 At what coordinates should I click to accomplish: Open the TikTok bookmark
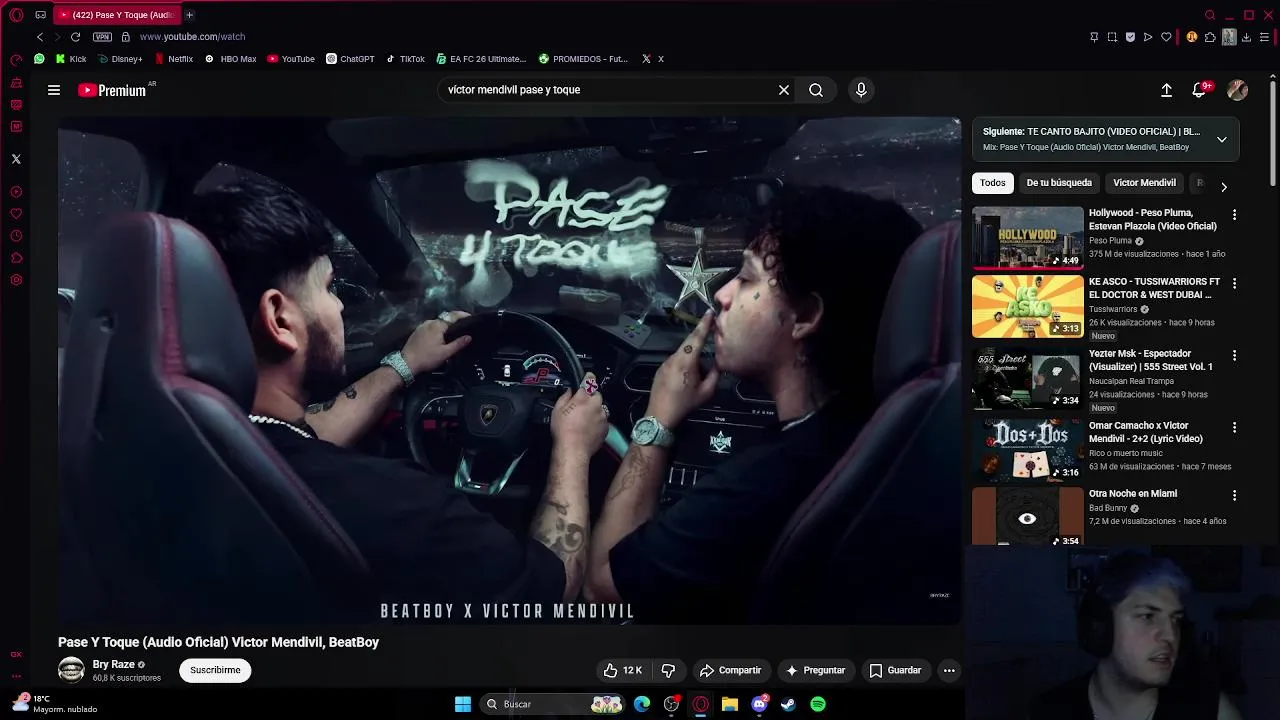405,59
